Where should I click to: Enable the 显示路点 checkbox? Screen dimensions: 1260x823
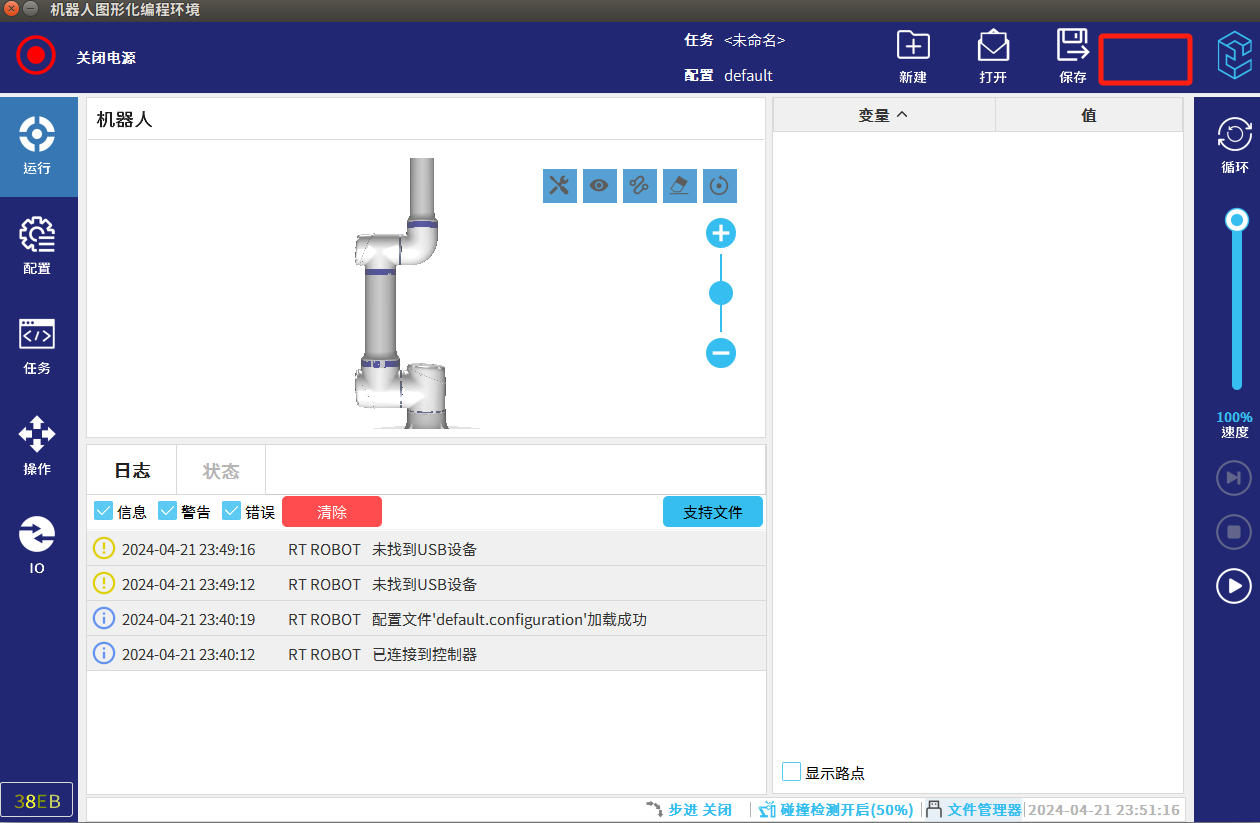coord(792,772)
